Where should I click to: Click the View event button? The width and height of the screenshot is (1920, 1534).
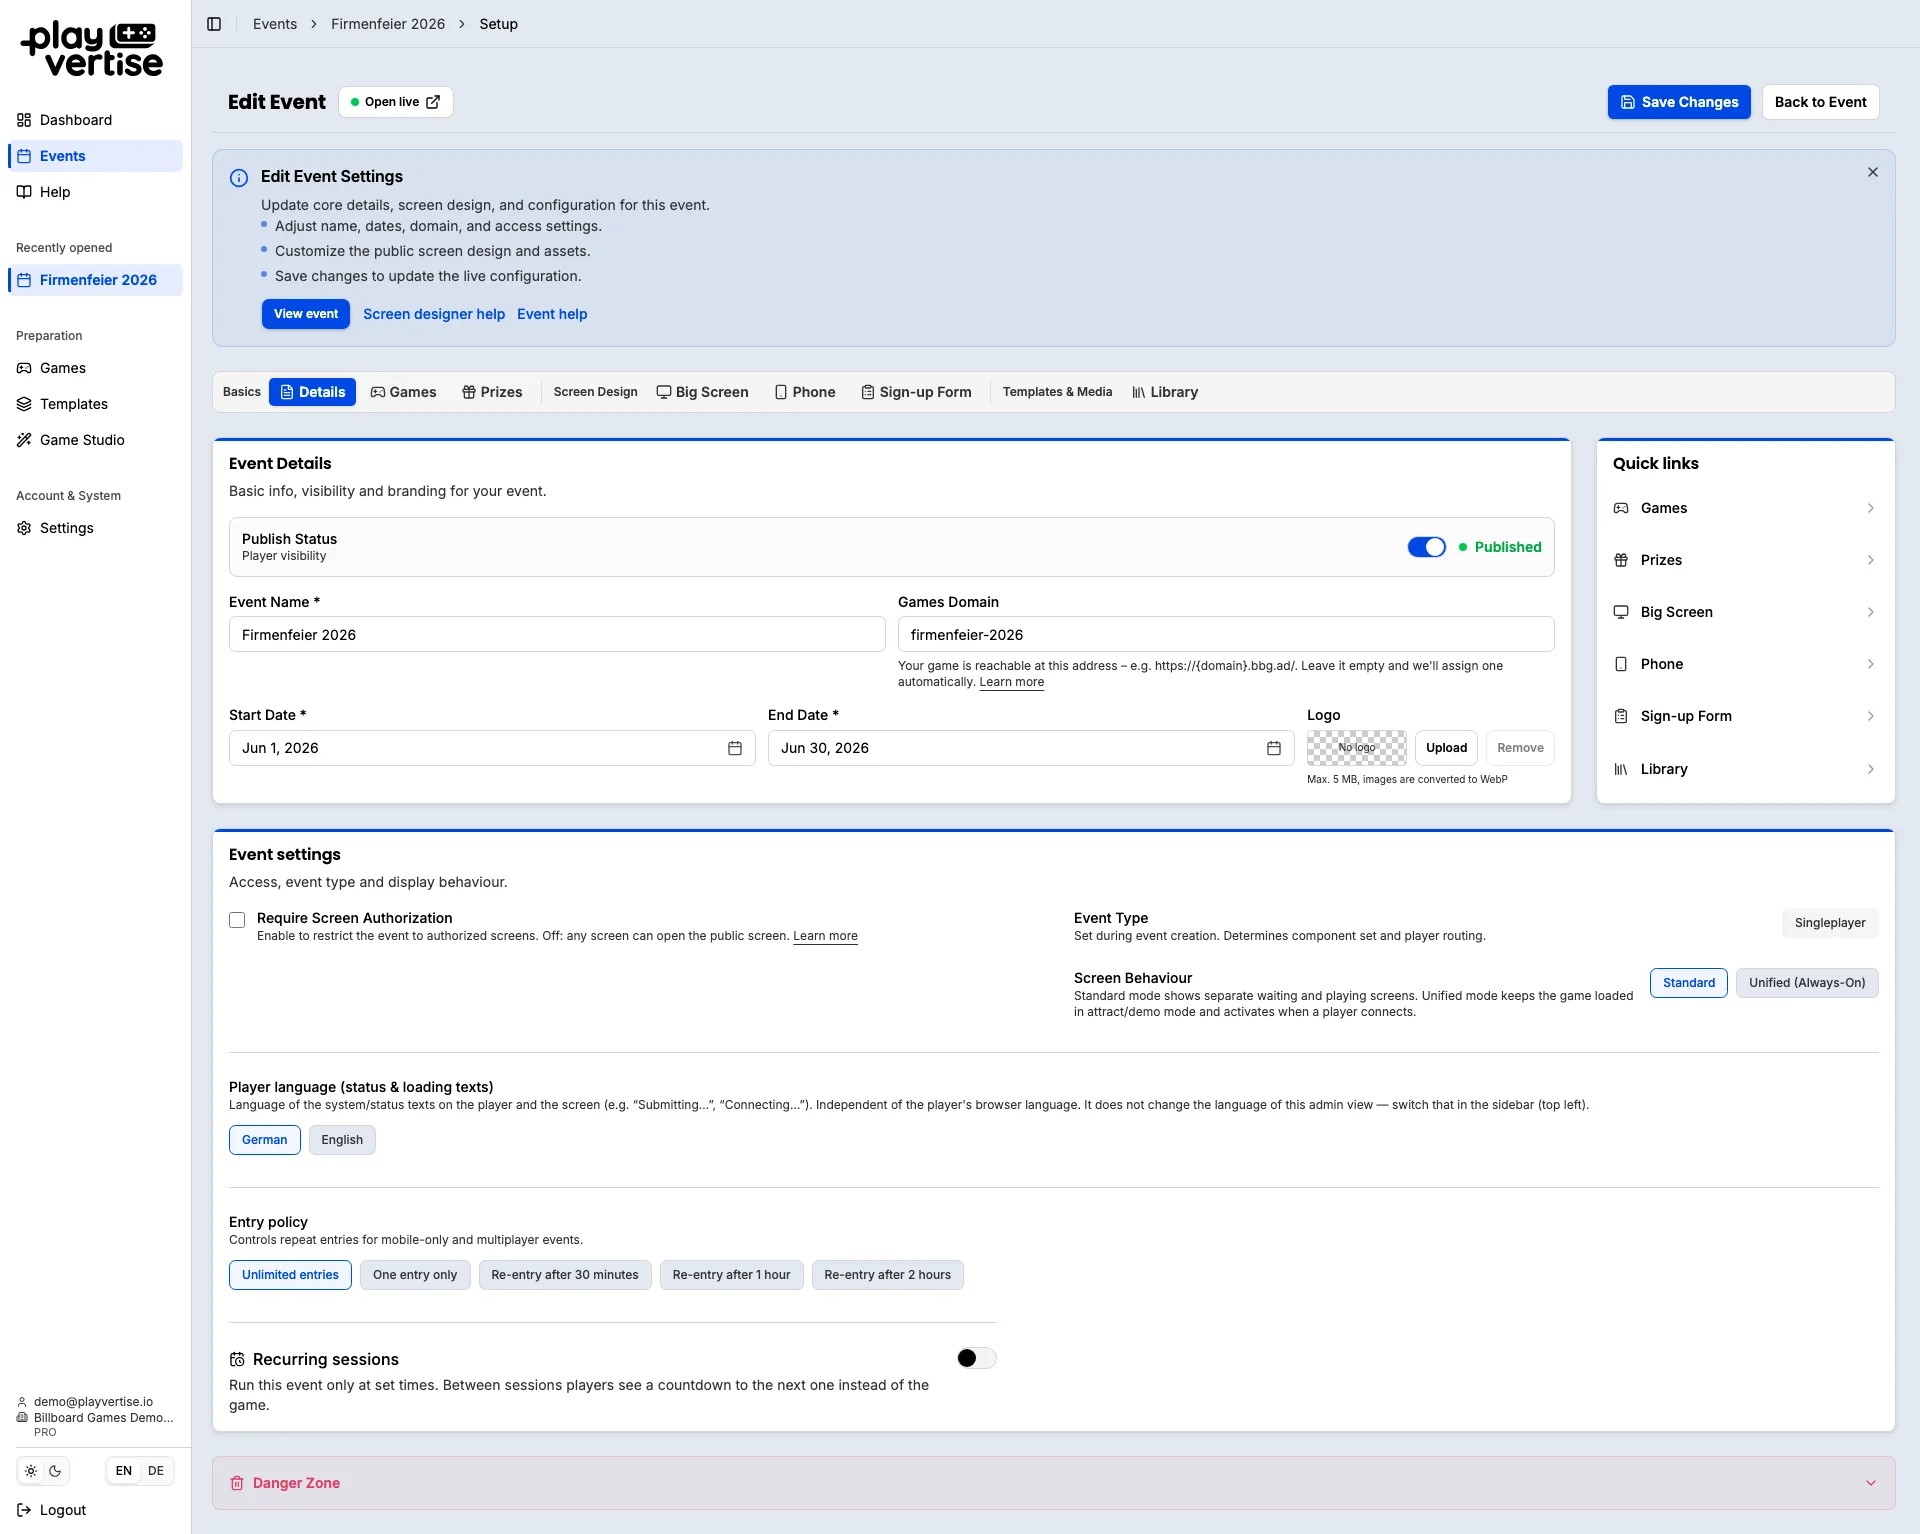[306, 314]
